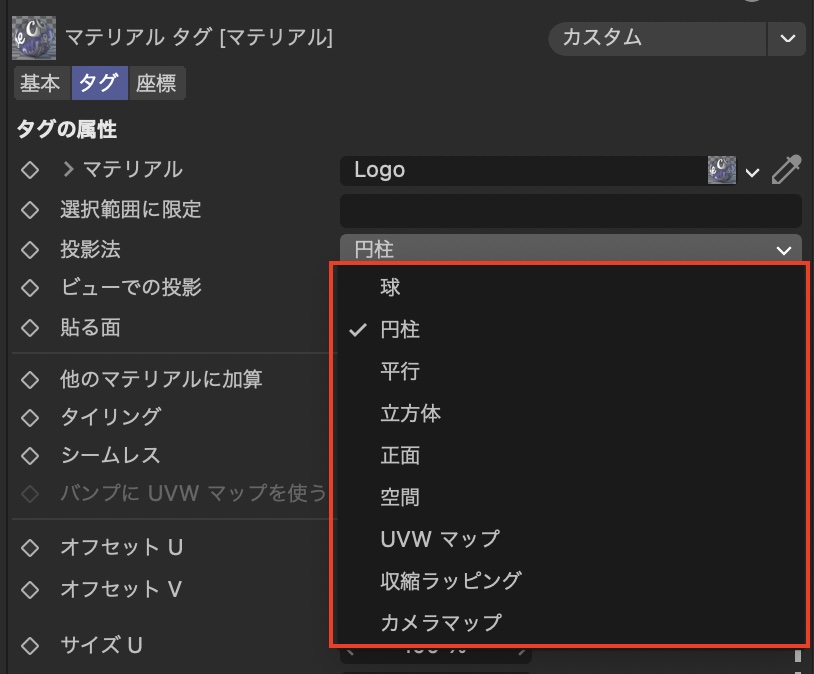Screen dimensions: 814x674
Task: Switch to the 基本 tab
Action: click(41, 84)
